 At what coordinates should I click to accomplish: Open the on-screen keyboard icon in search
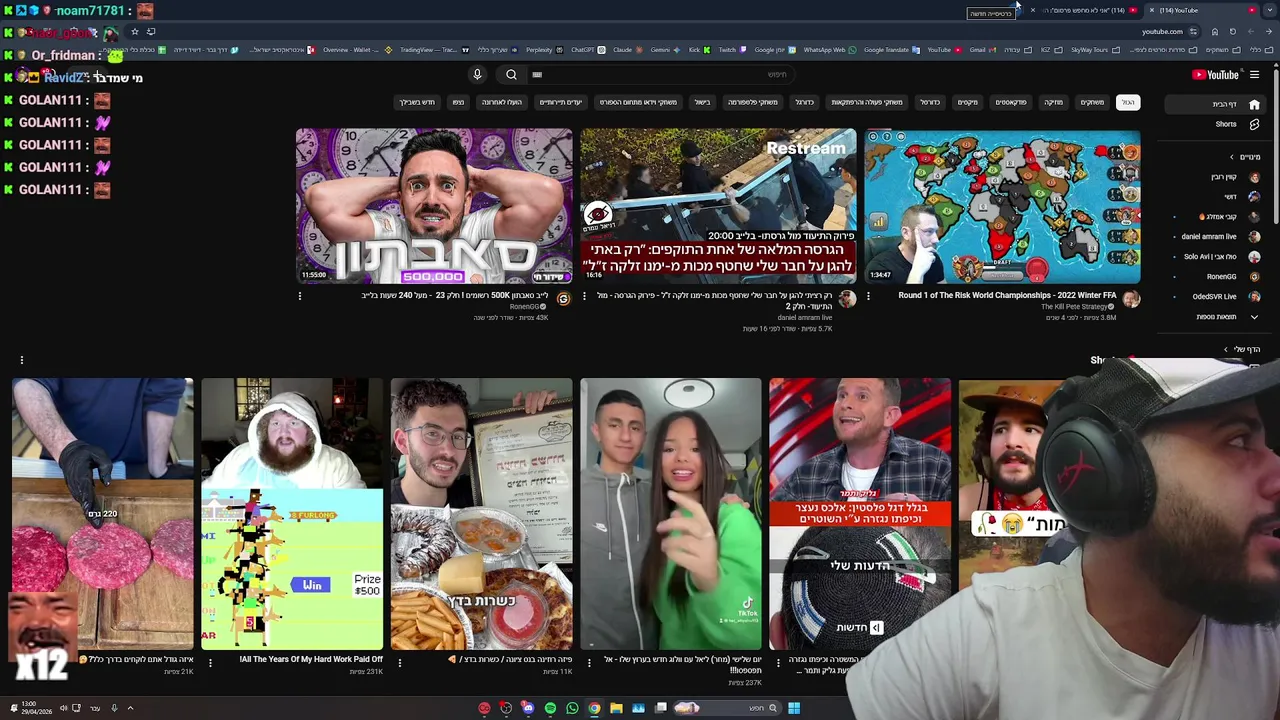(x=537, y=74)
